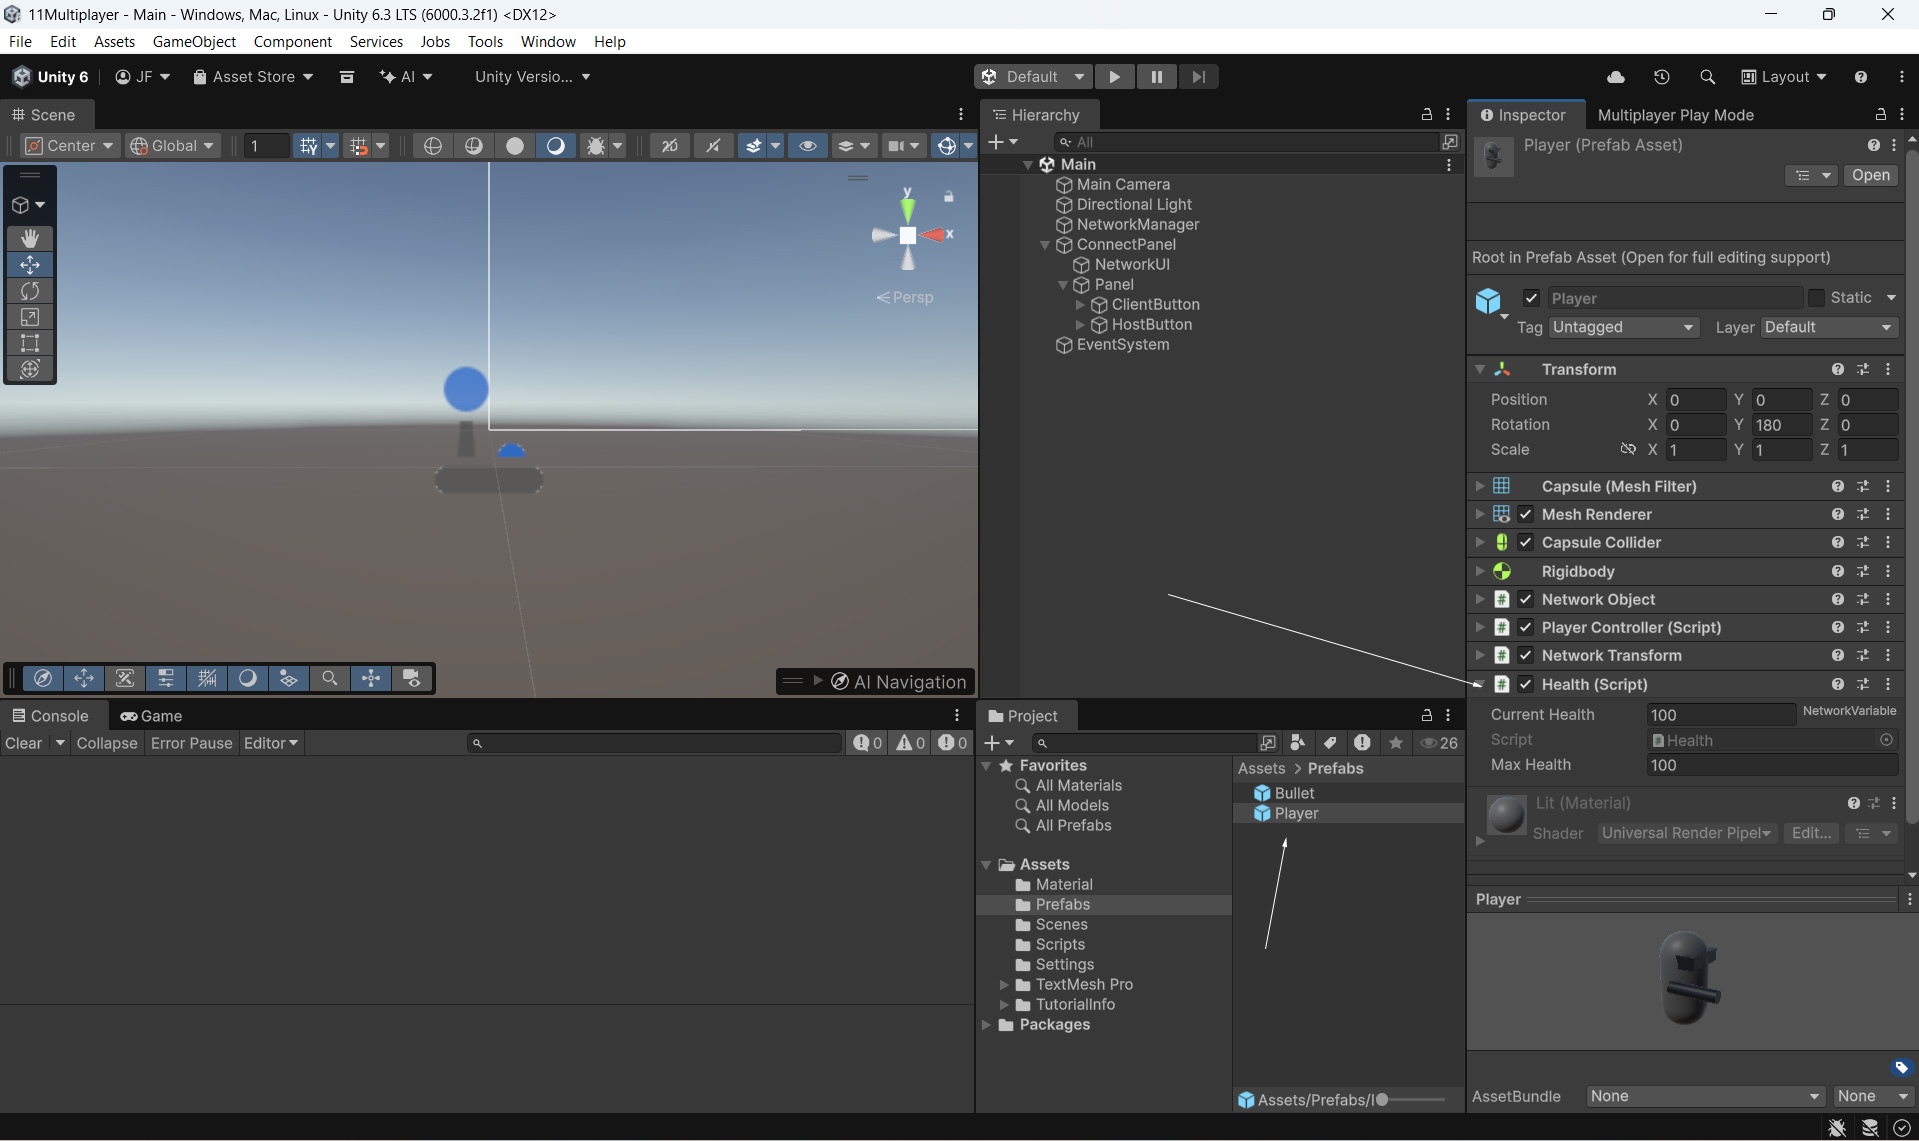
Task: Click the global search magnifier icon
Action: coord(1707,77)
